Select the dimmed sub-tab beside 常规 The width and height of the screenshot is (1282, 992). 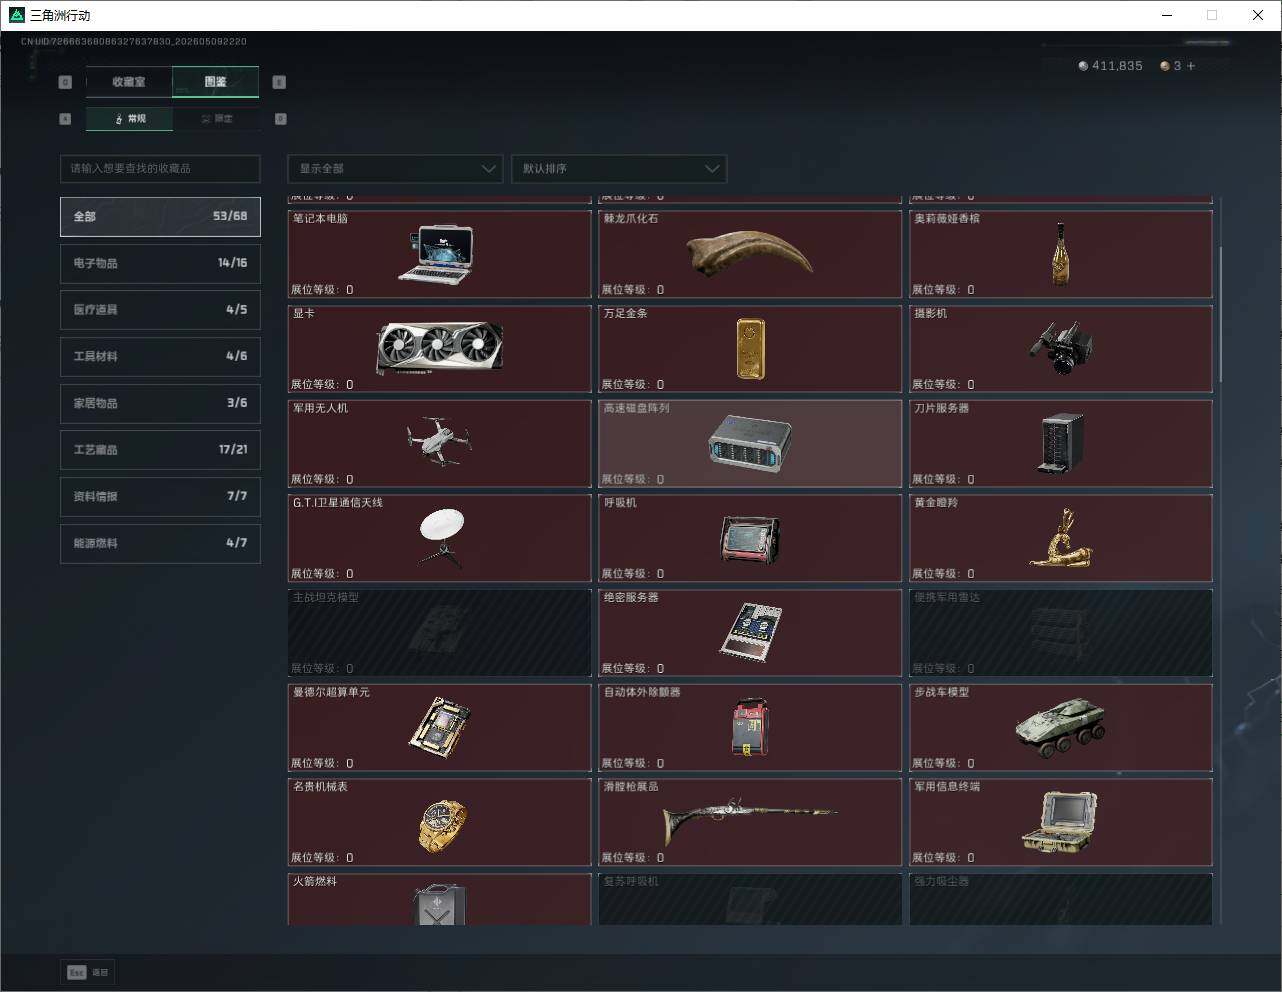click(x=216, y=119)
